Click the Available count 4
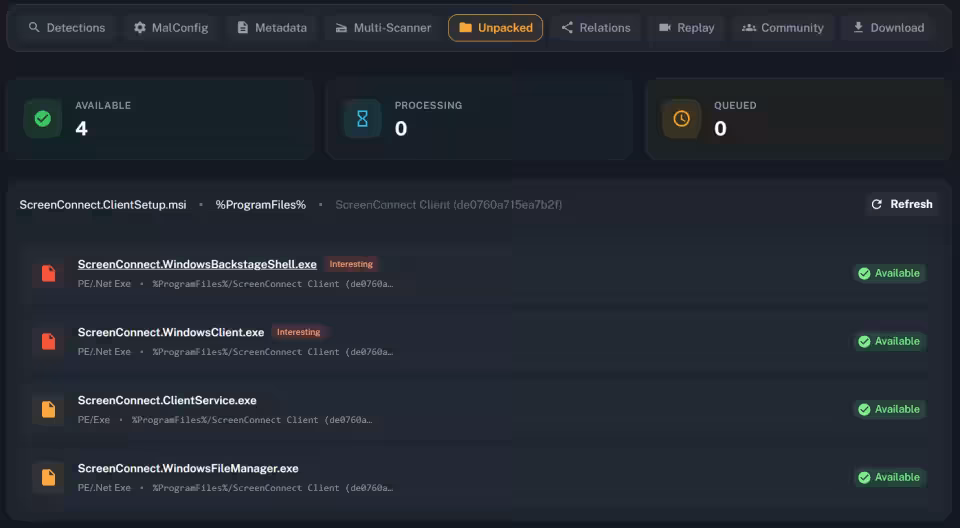Image resolution: width=960 pixels, height=528 pixels. [81, 129]
